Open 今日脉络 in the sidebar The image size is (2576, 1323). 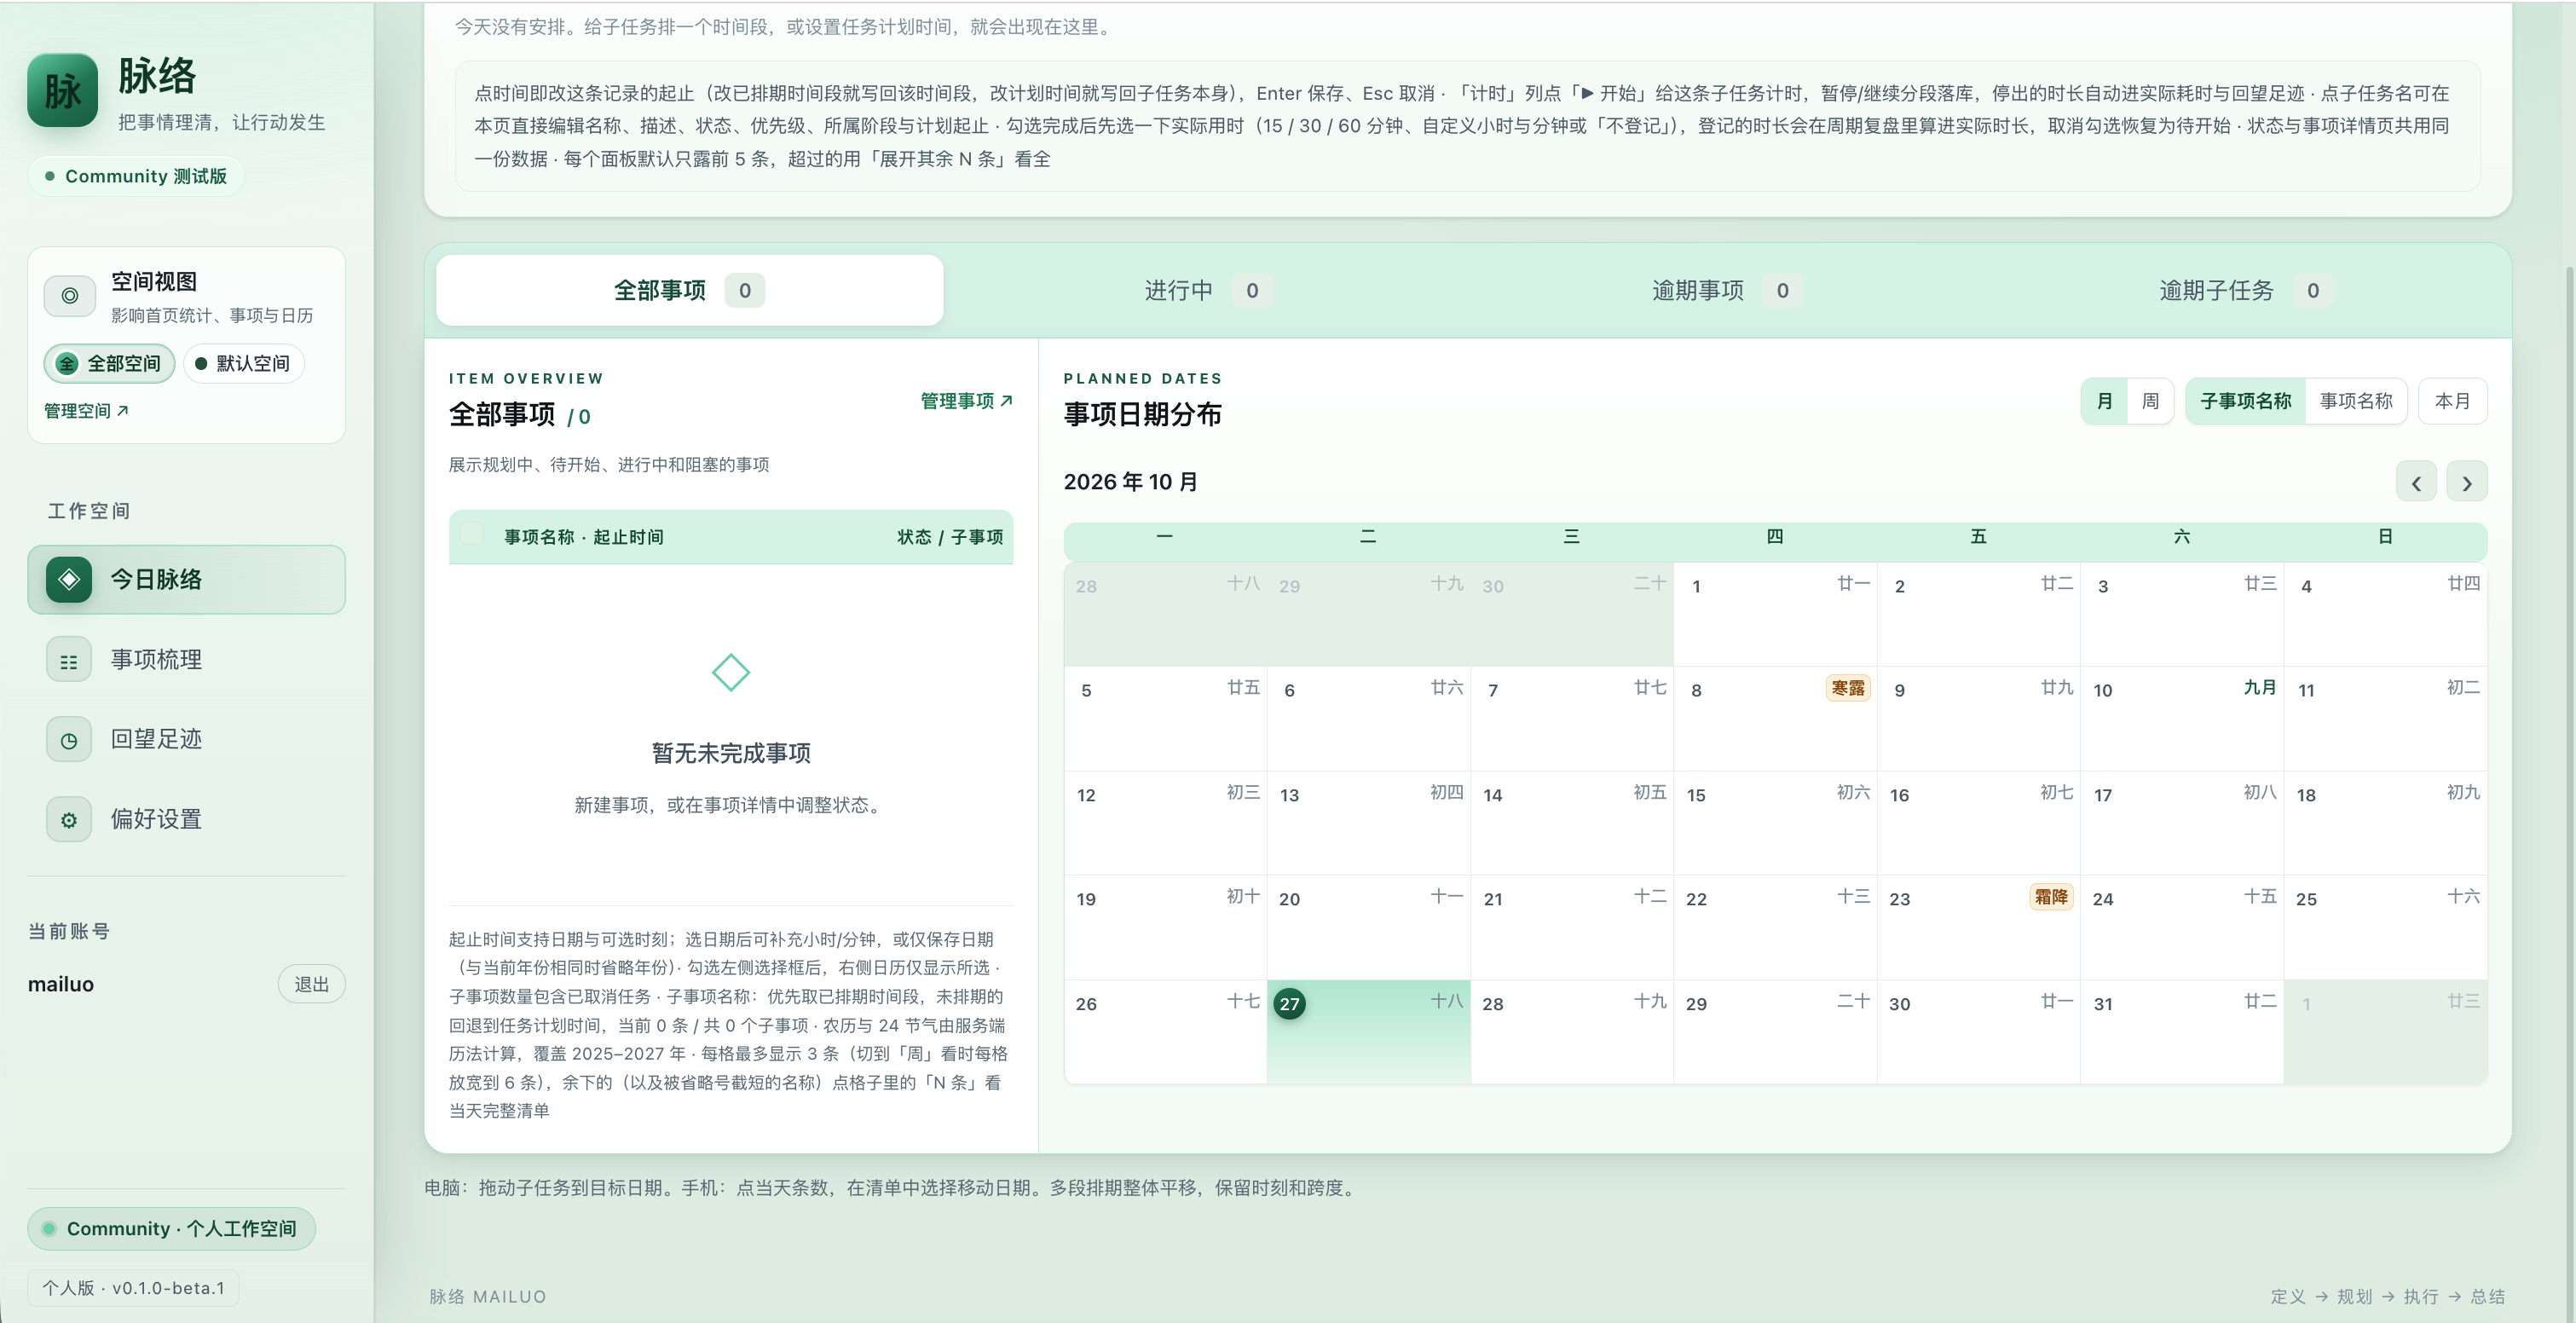click(187, 579)
